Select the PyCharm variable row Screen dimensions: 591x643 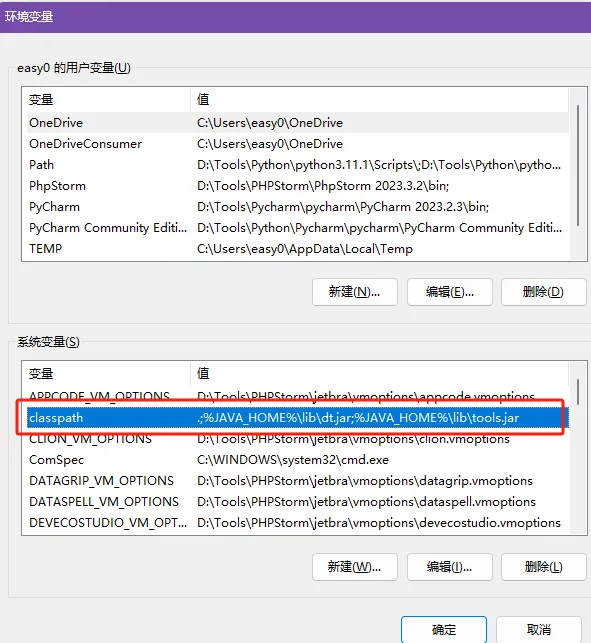(298, 207)
